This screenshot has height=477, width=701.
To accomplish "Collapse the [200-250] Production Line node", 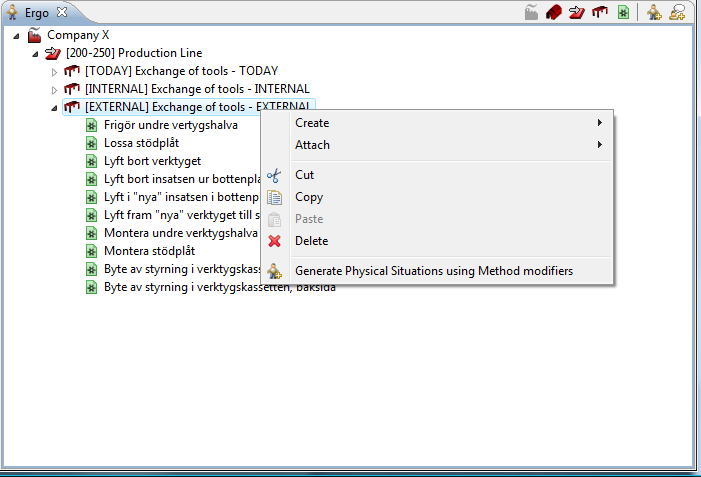I will coord(36,53).
